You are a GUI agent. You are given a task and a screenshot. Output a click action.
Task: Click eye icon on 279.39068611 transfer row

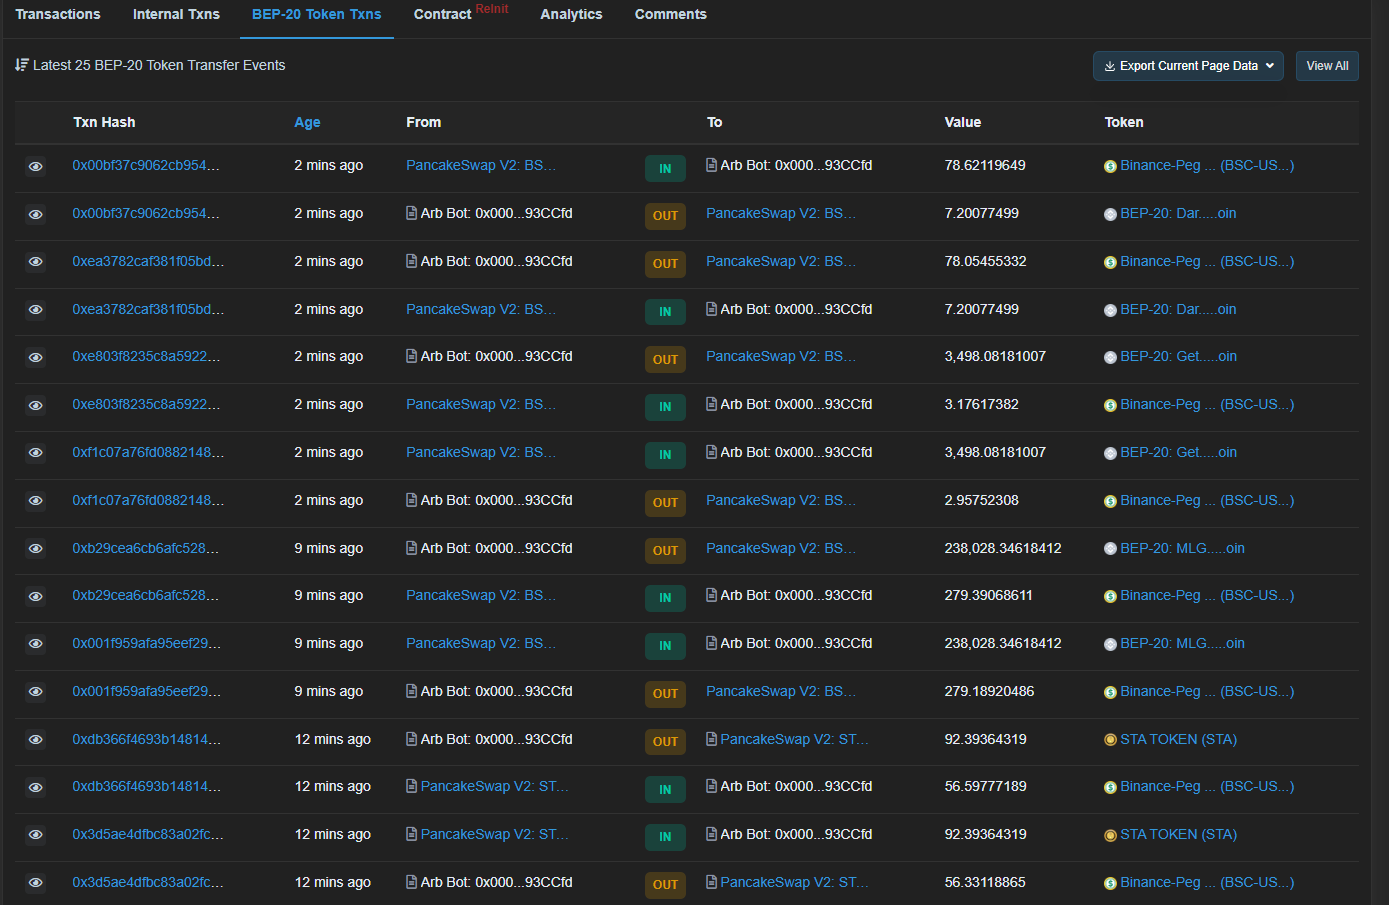coord(35,597)
